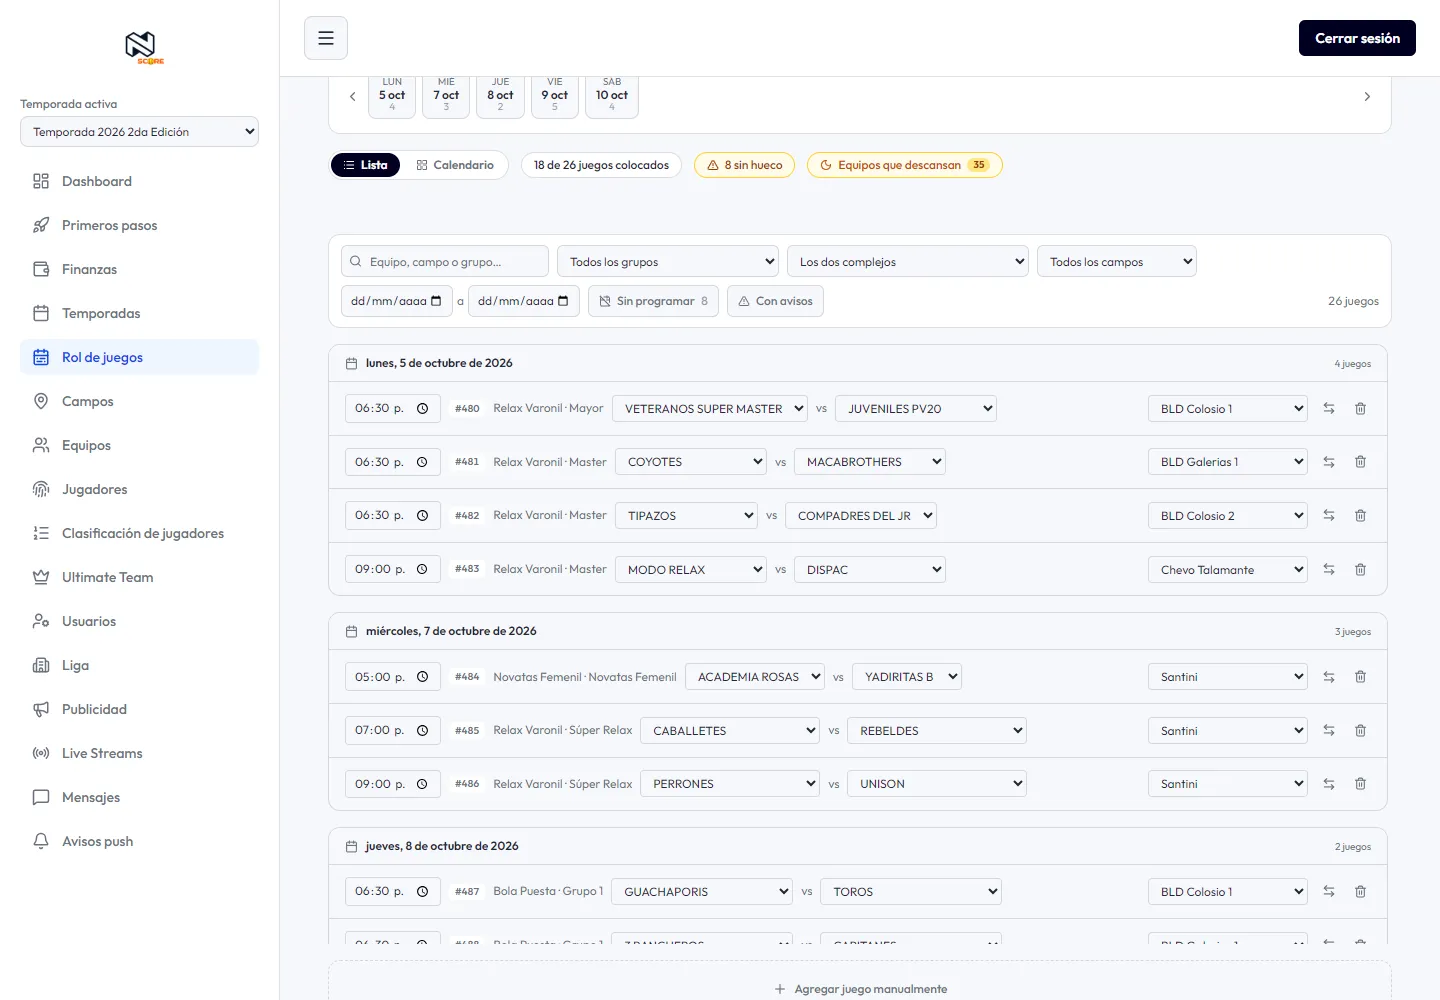Image resolution: width=1440 pixels, height=1000 pixels.
Task: Toggle the Sin programar filter
Action: click(x=653, y=301)
